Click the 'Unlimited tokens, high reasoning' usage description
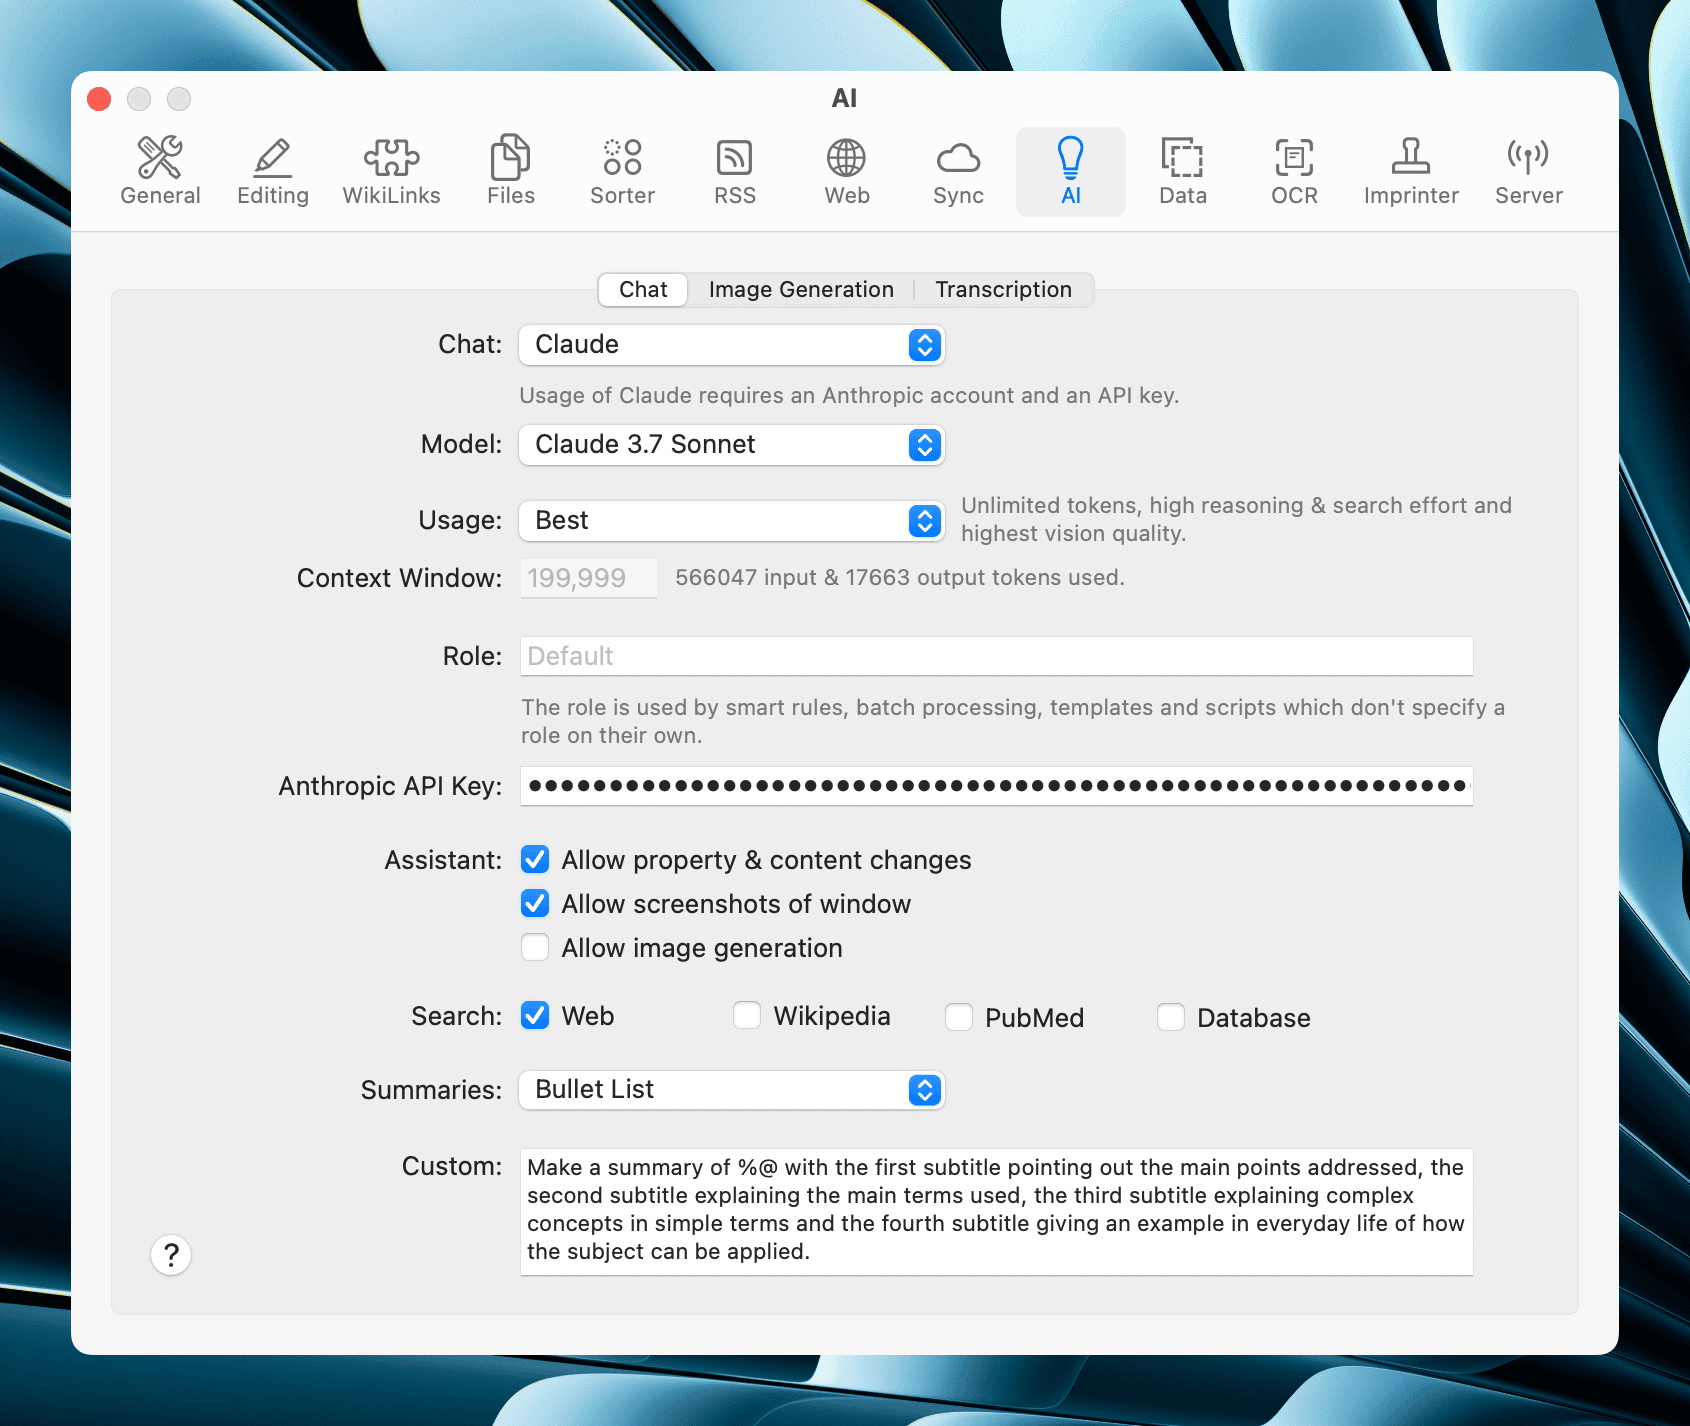Screen dimensions: 1690x1426 [x=1236, y=520]
